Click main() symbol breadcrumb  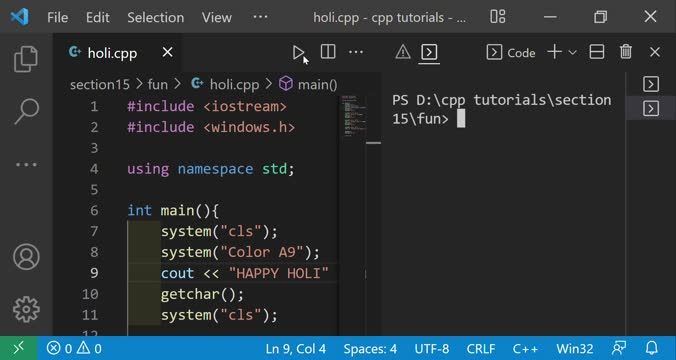tap(317, 85)
